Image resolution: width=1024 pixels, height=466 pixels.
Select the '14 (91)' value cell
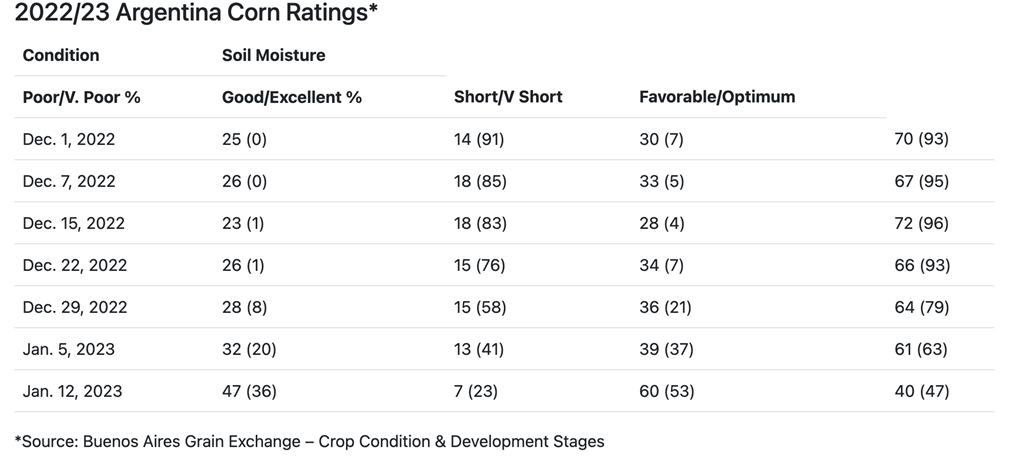(x=479, y=139)
